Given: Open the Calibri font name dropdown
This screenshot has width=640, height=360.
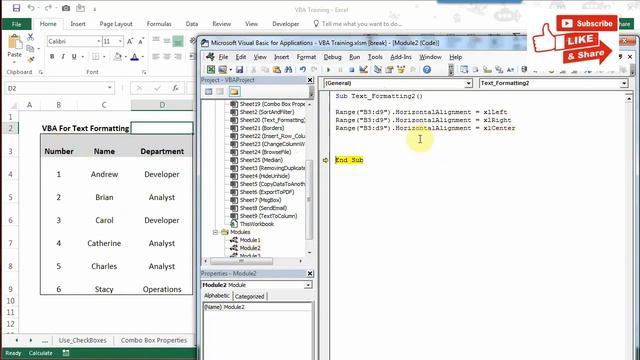Looking at the screenshot, I should (x=98, y=41).
